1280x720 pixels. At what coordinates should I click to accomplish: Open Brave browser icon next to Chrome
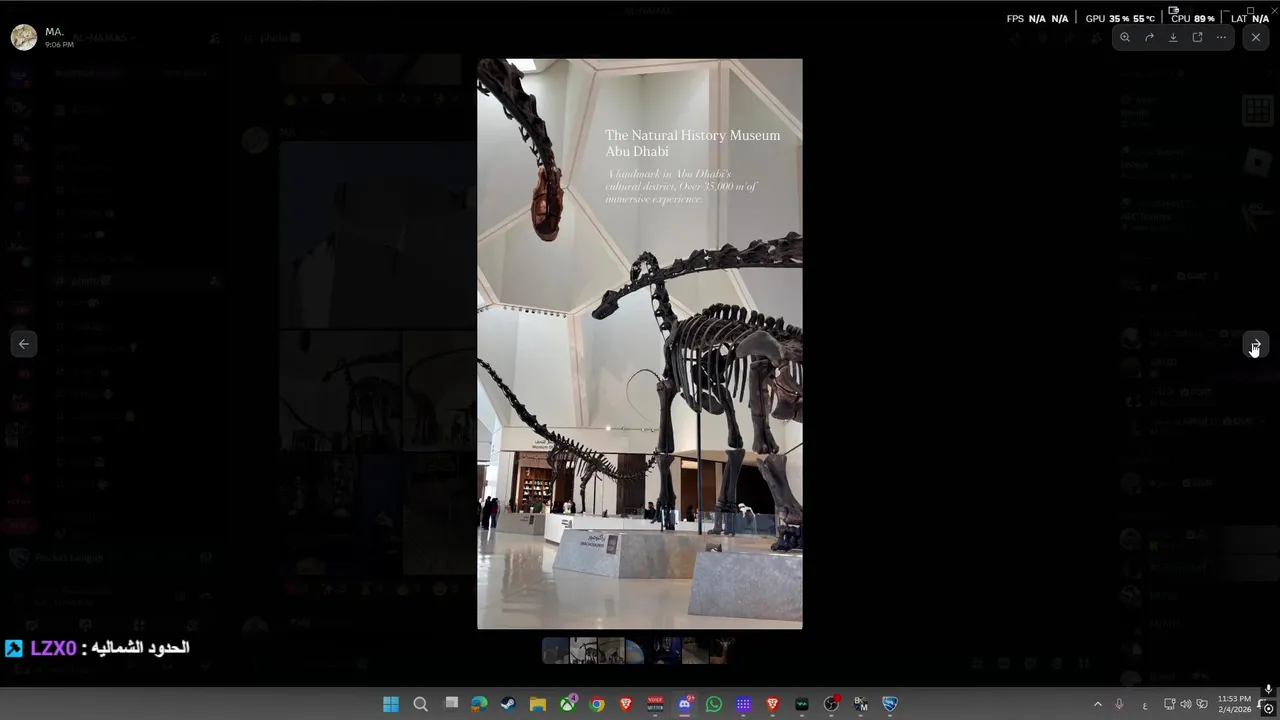click(626, 704)
